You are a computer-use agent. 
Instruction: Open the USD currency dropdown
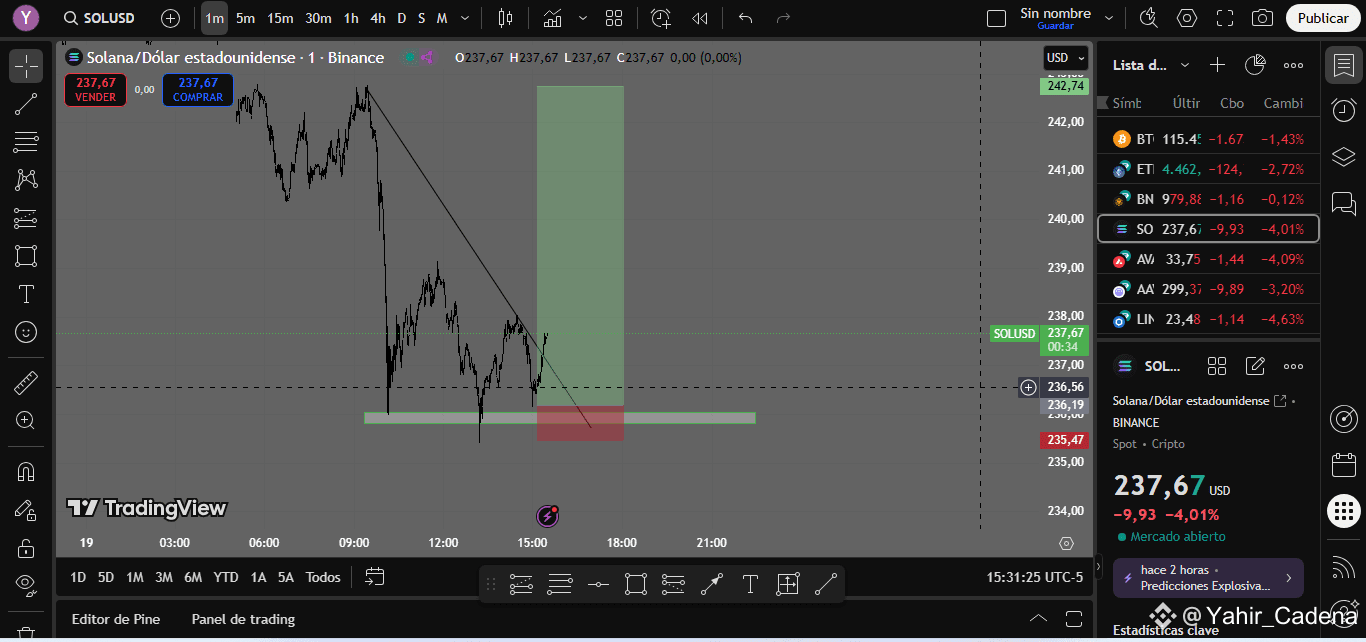coord(1066,58)
